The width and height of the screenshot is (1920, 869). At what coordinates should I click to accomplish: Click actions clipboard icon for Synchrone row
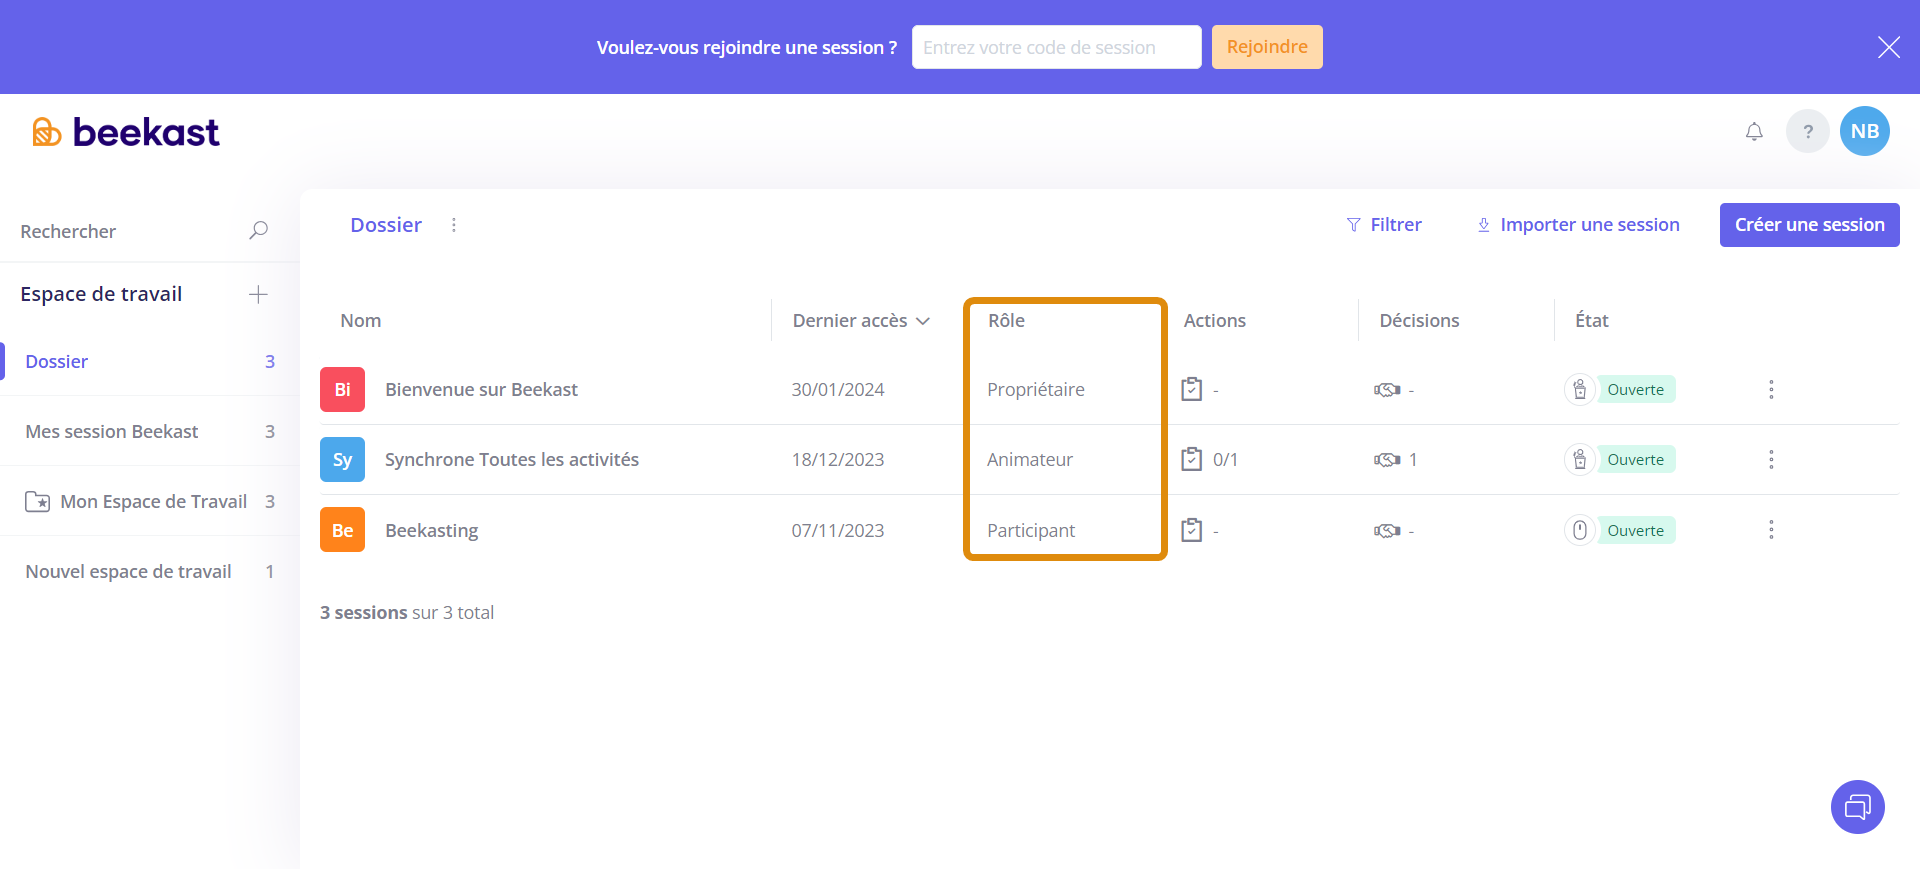(x=1192, y=459)
